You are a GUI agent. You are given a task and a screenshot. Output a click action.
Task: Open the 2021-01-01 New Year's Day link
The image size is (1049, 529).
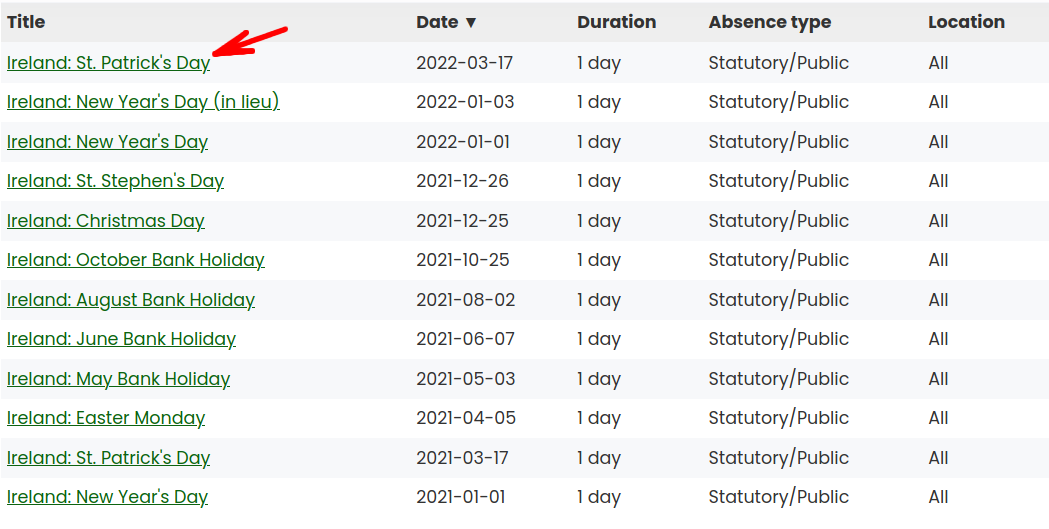(107, 497)
